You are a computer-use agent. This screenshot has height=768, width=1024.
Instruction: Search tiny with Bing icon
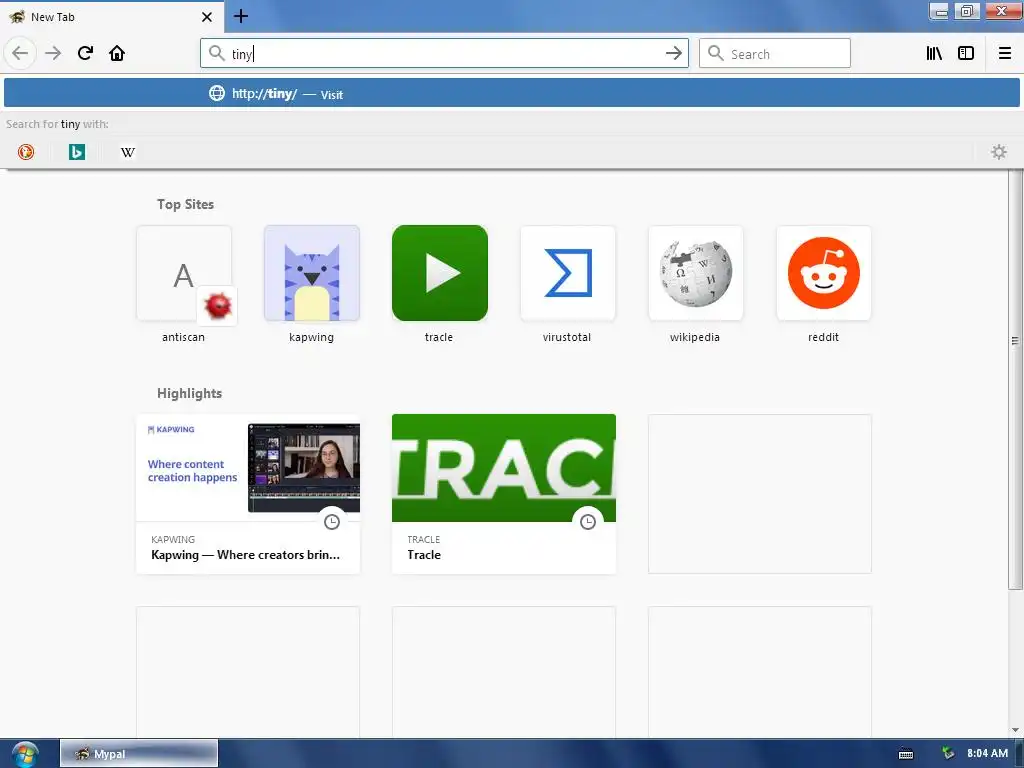(76, 152)
